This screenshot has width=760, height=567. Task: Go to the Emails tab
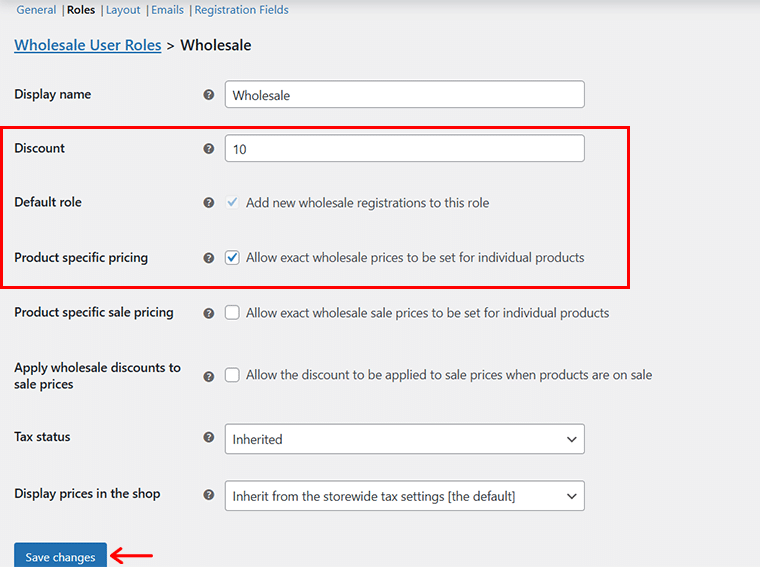point(167,10)
